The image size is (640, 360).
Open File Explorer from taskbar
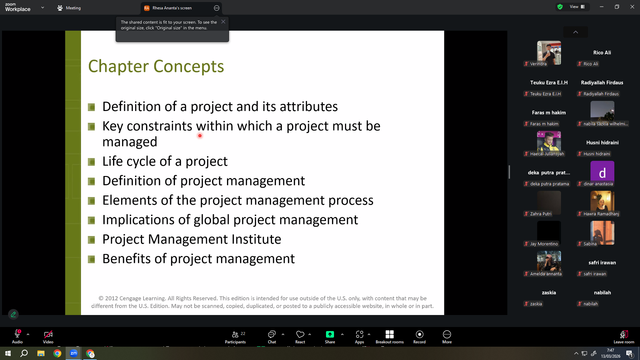41,353
